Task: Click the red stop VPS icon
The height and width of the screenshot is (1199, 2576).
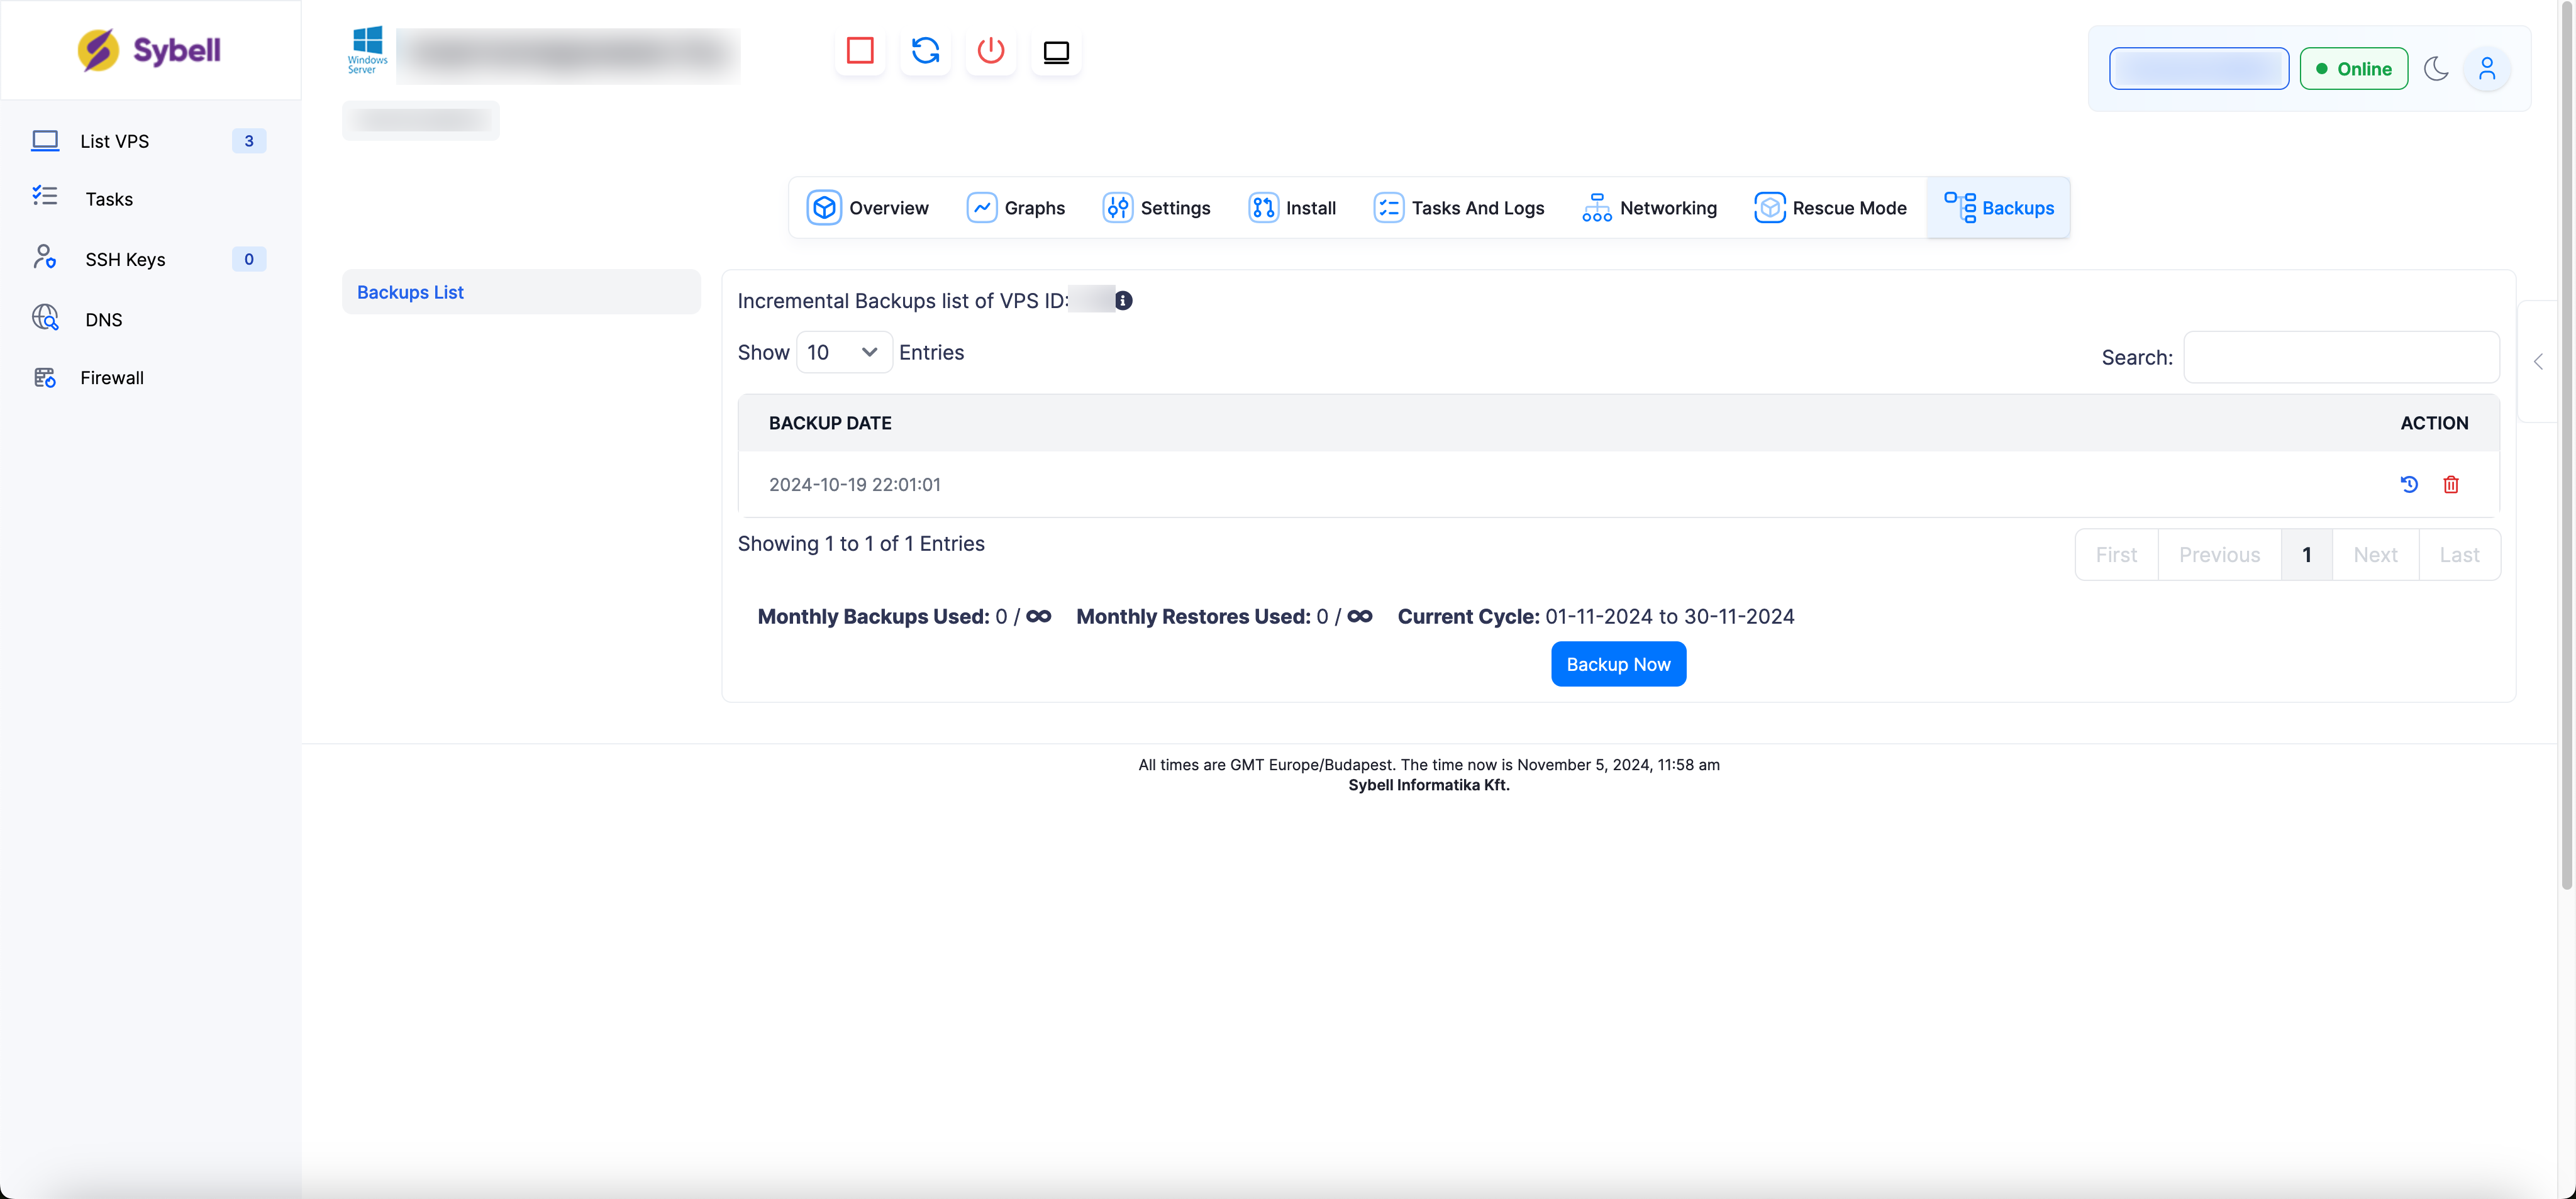Action: point(859,50)
